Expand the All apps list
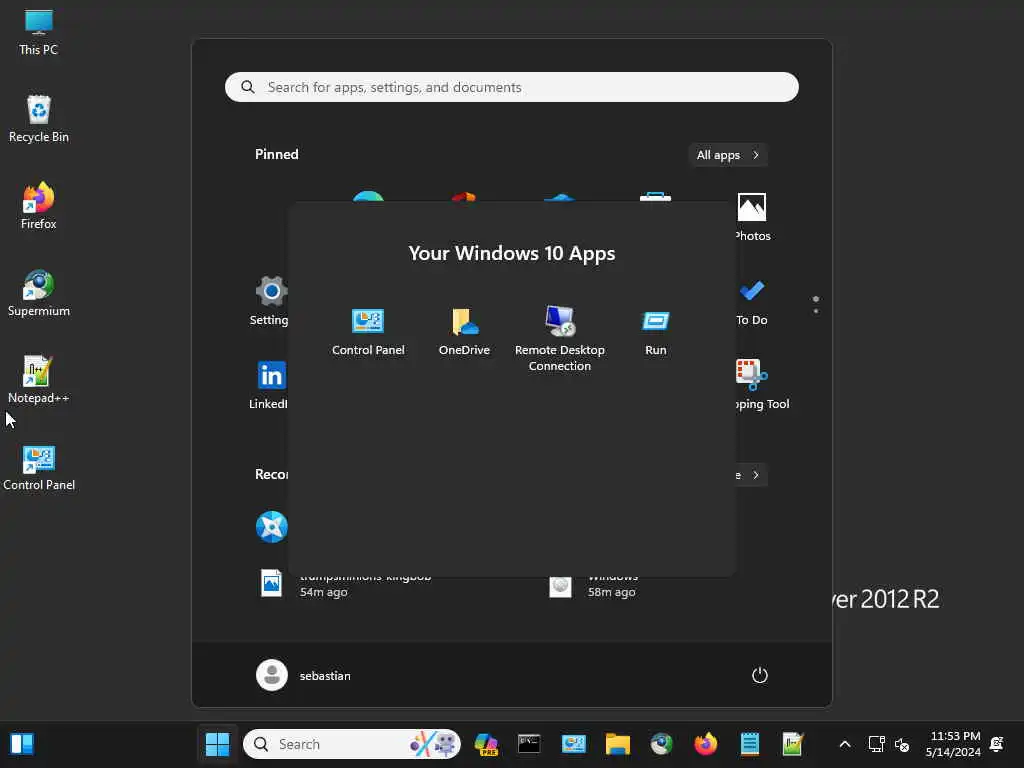This screenshot has height=768, width=1024. tap(728, 155)
